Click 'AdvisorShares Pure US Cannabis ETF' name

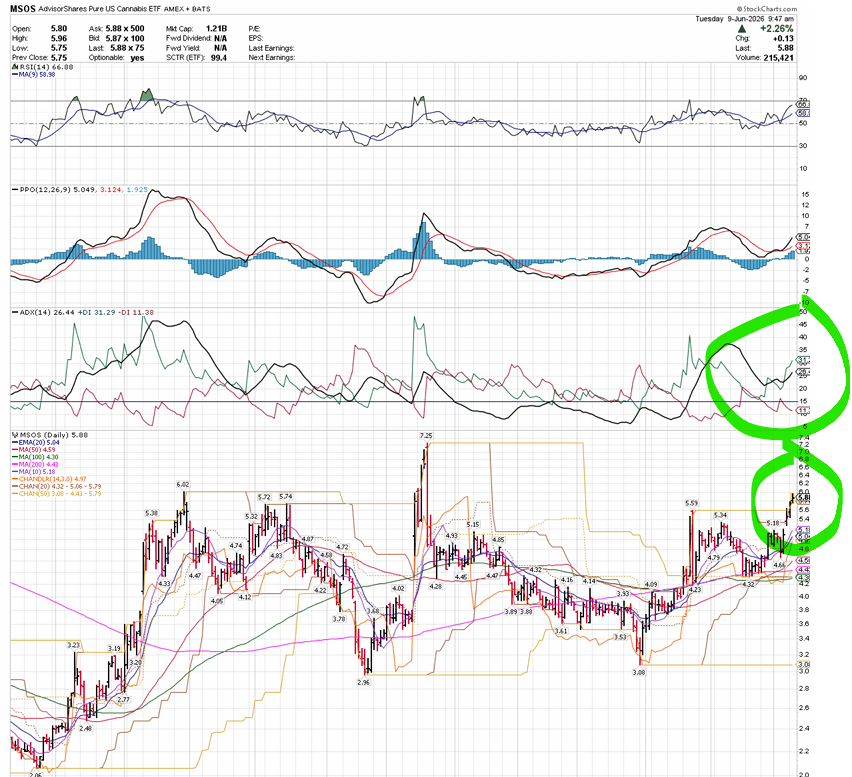pos(100,9)
